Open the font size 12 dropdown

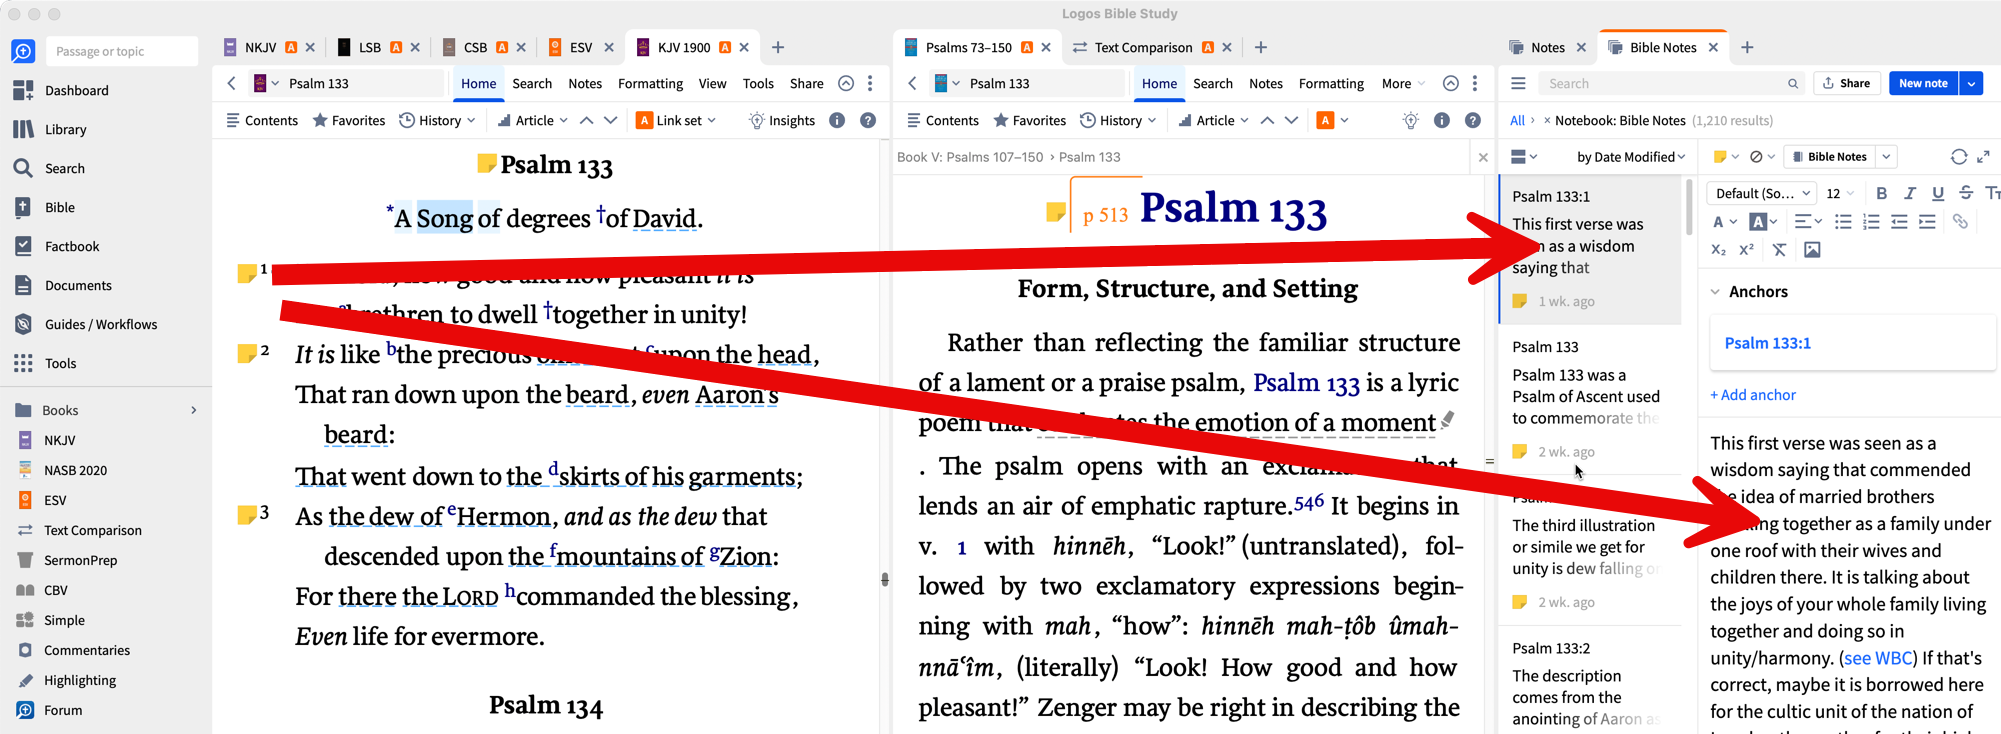[x=1840, y=193]
